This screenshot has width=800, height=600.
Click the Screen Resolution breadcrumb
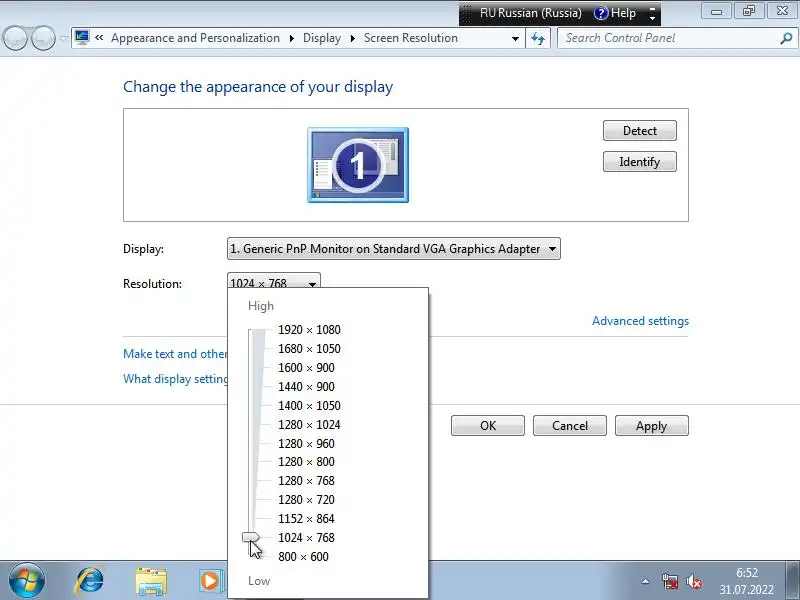411,38
